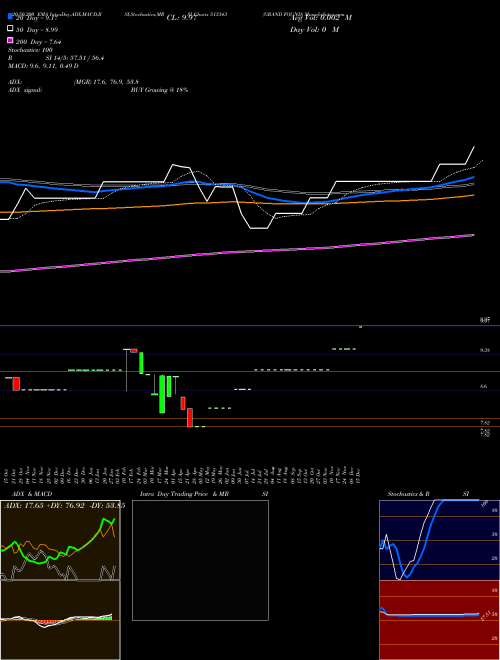Image resolution: width=500 pixels, height=660 pixels.
Task: Click the 'SI 14/5: 57.51 / 56.4' value
Action: point(75,58)
